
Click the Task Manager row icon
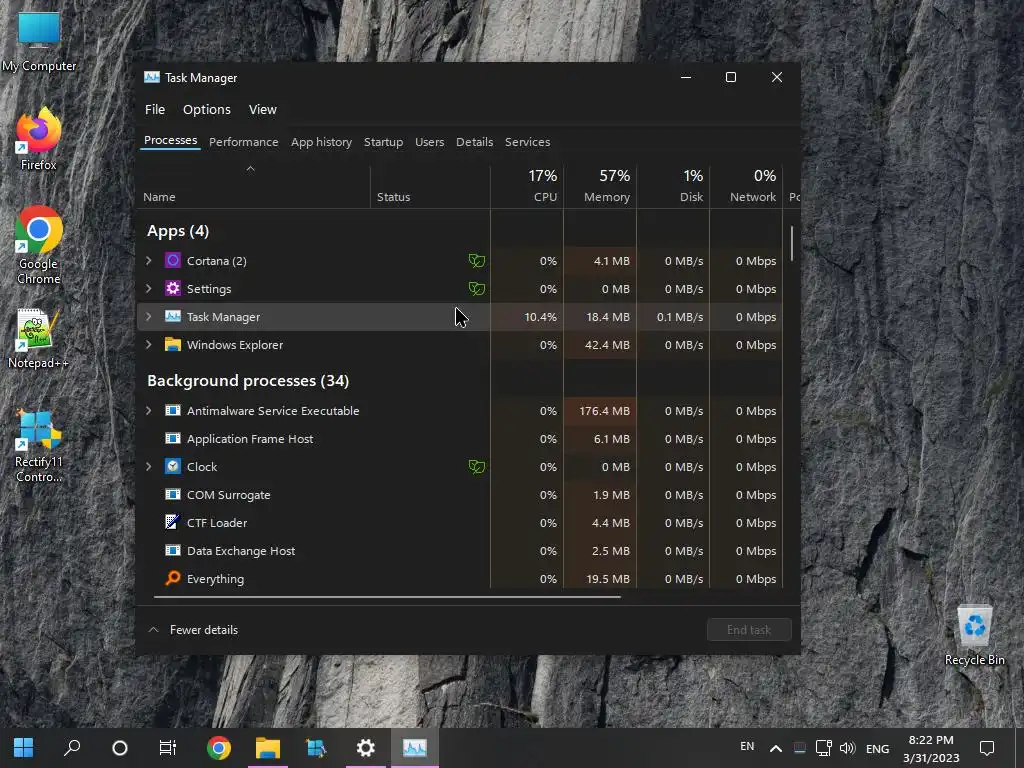tap(172, 317)
